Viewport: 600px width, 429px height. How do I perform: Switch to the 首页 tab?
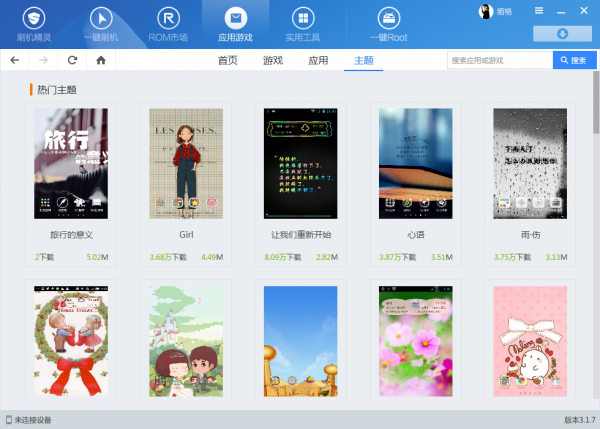coord(228,60)
